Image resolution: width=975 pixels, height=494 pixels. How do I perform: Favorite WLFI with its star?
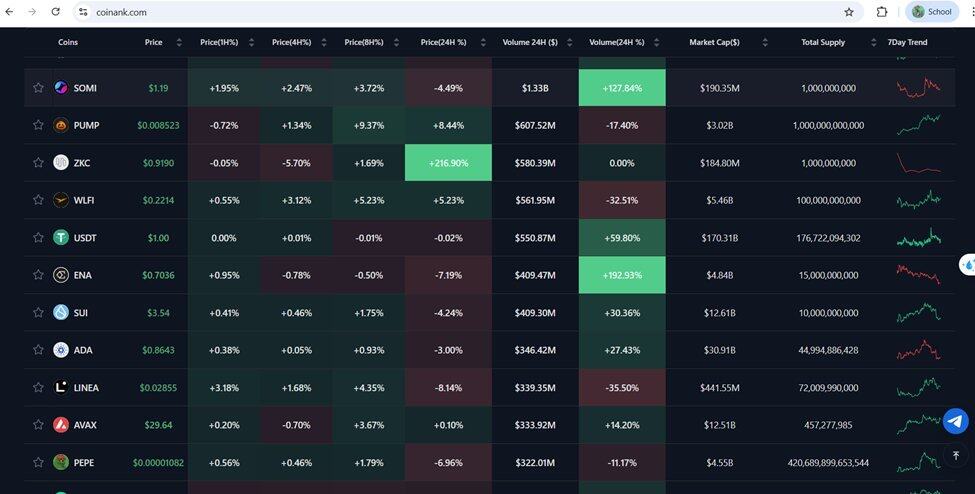(x=38, y=200)
